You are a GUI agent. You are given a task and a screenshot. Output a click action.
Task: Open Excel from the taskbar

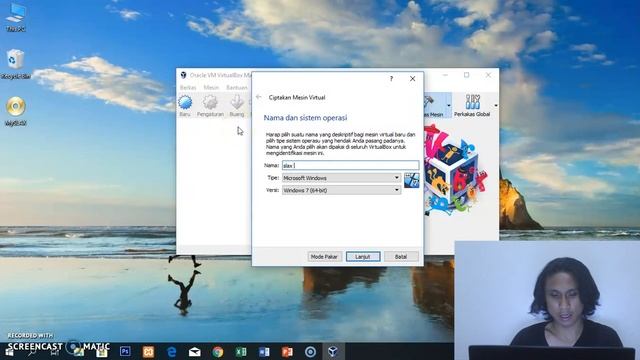[241, 351]
